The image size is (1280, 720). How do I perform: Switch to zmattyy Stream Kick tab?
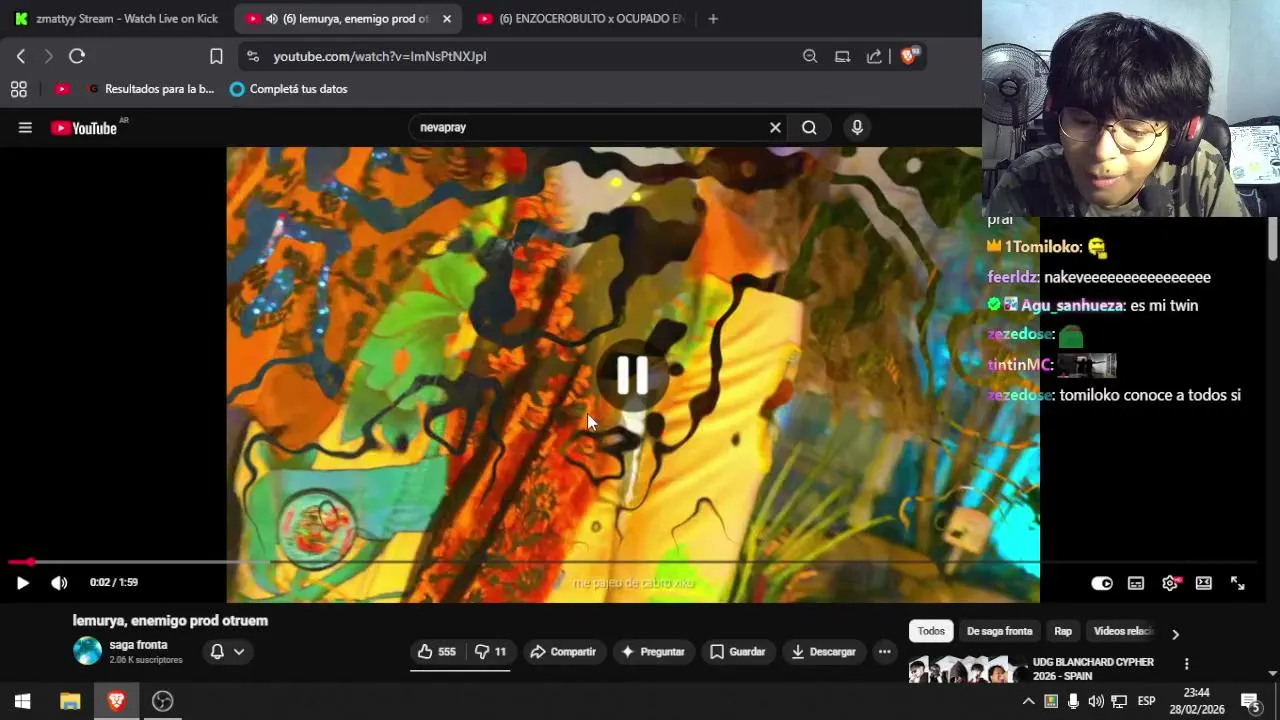pos(116,18)
